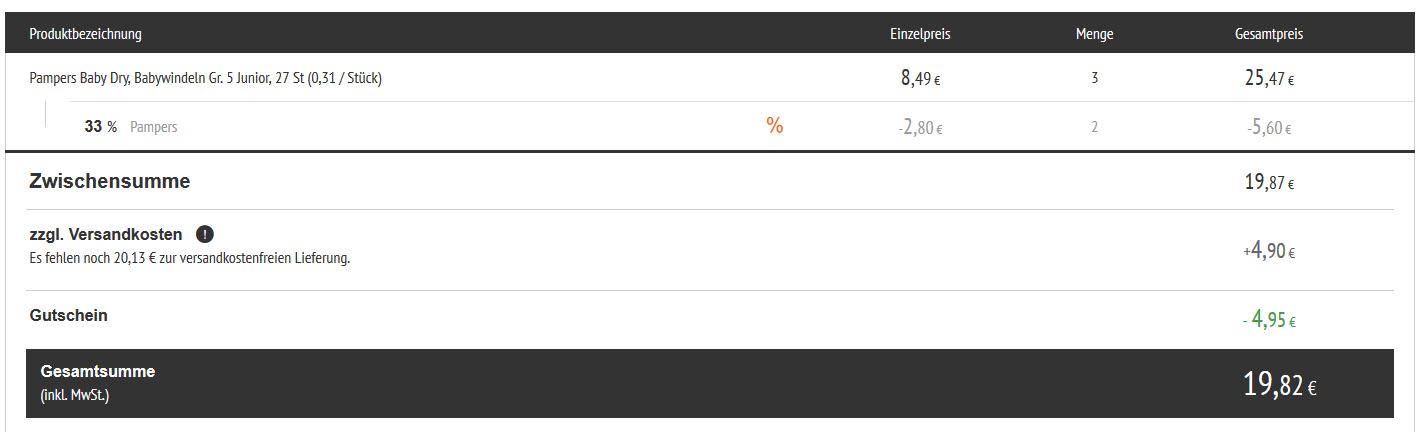This screenshot has width=1428, height=432.
Task: Click the product quantity value 3
Action: (1095, 79)
